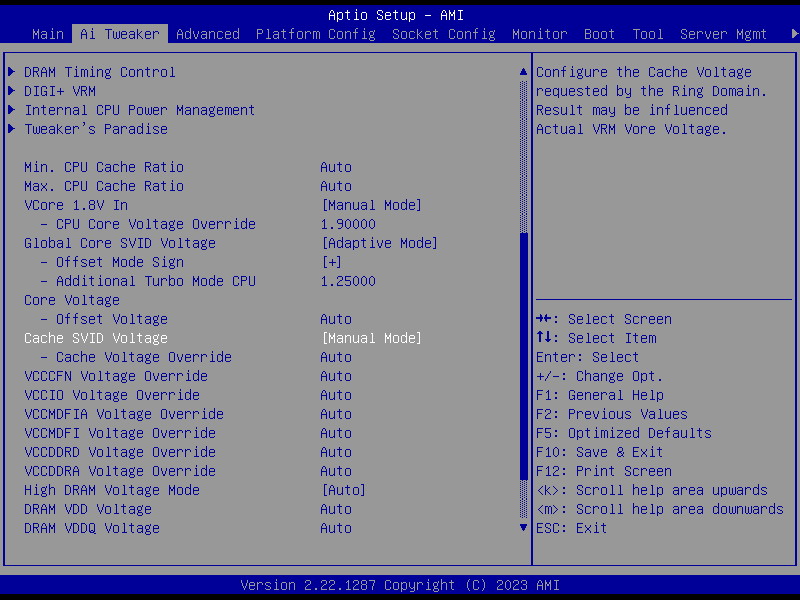The image size is (800, 600).
Task: Select the DRAM VDDQ Voltage Auto value
Action: coord(336,528)
